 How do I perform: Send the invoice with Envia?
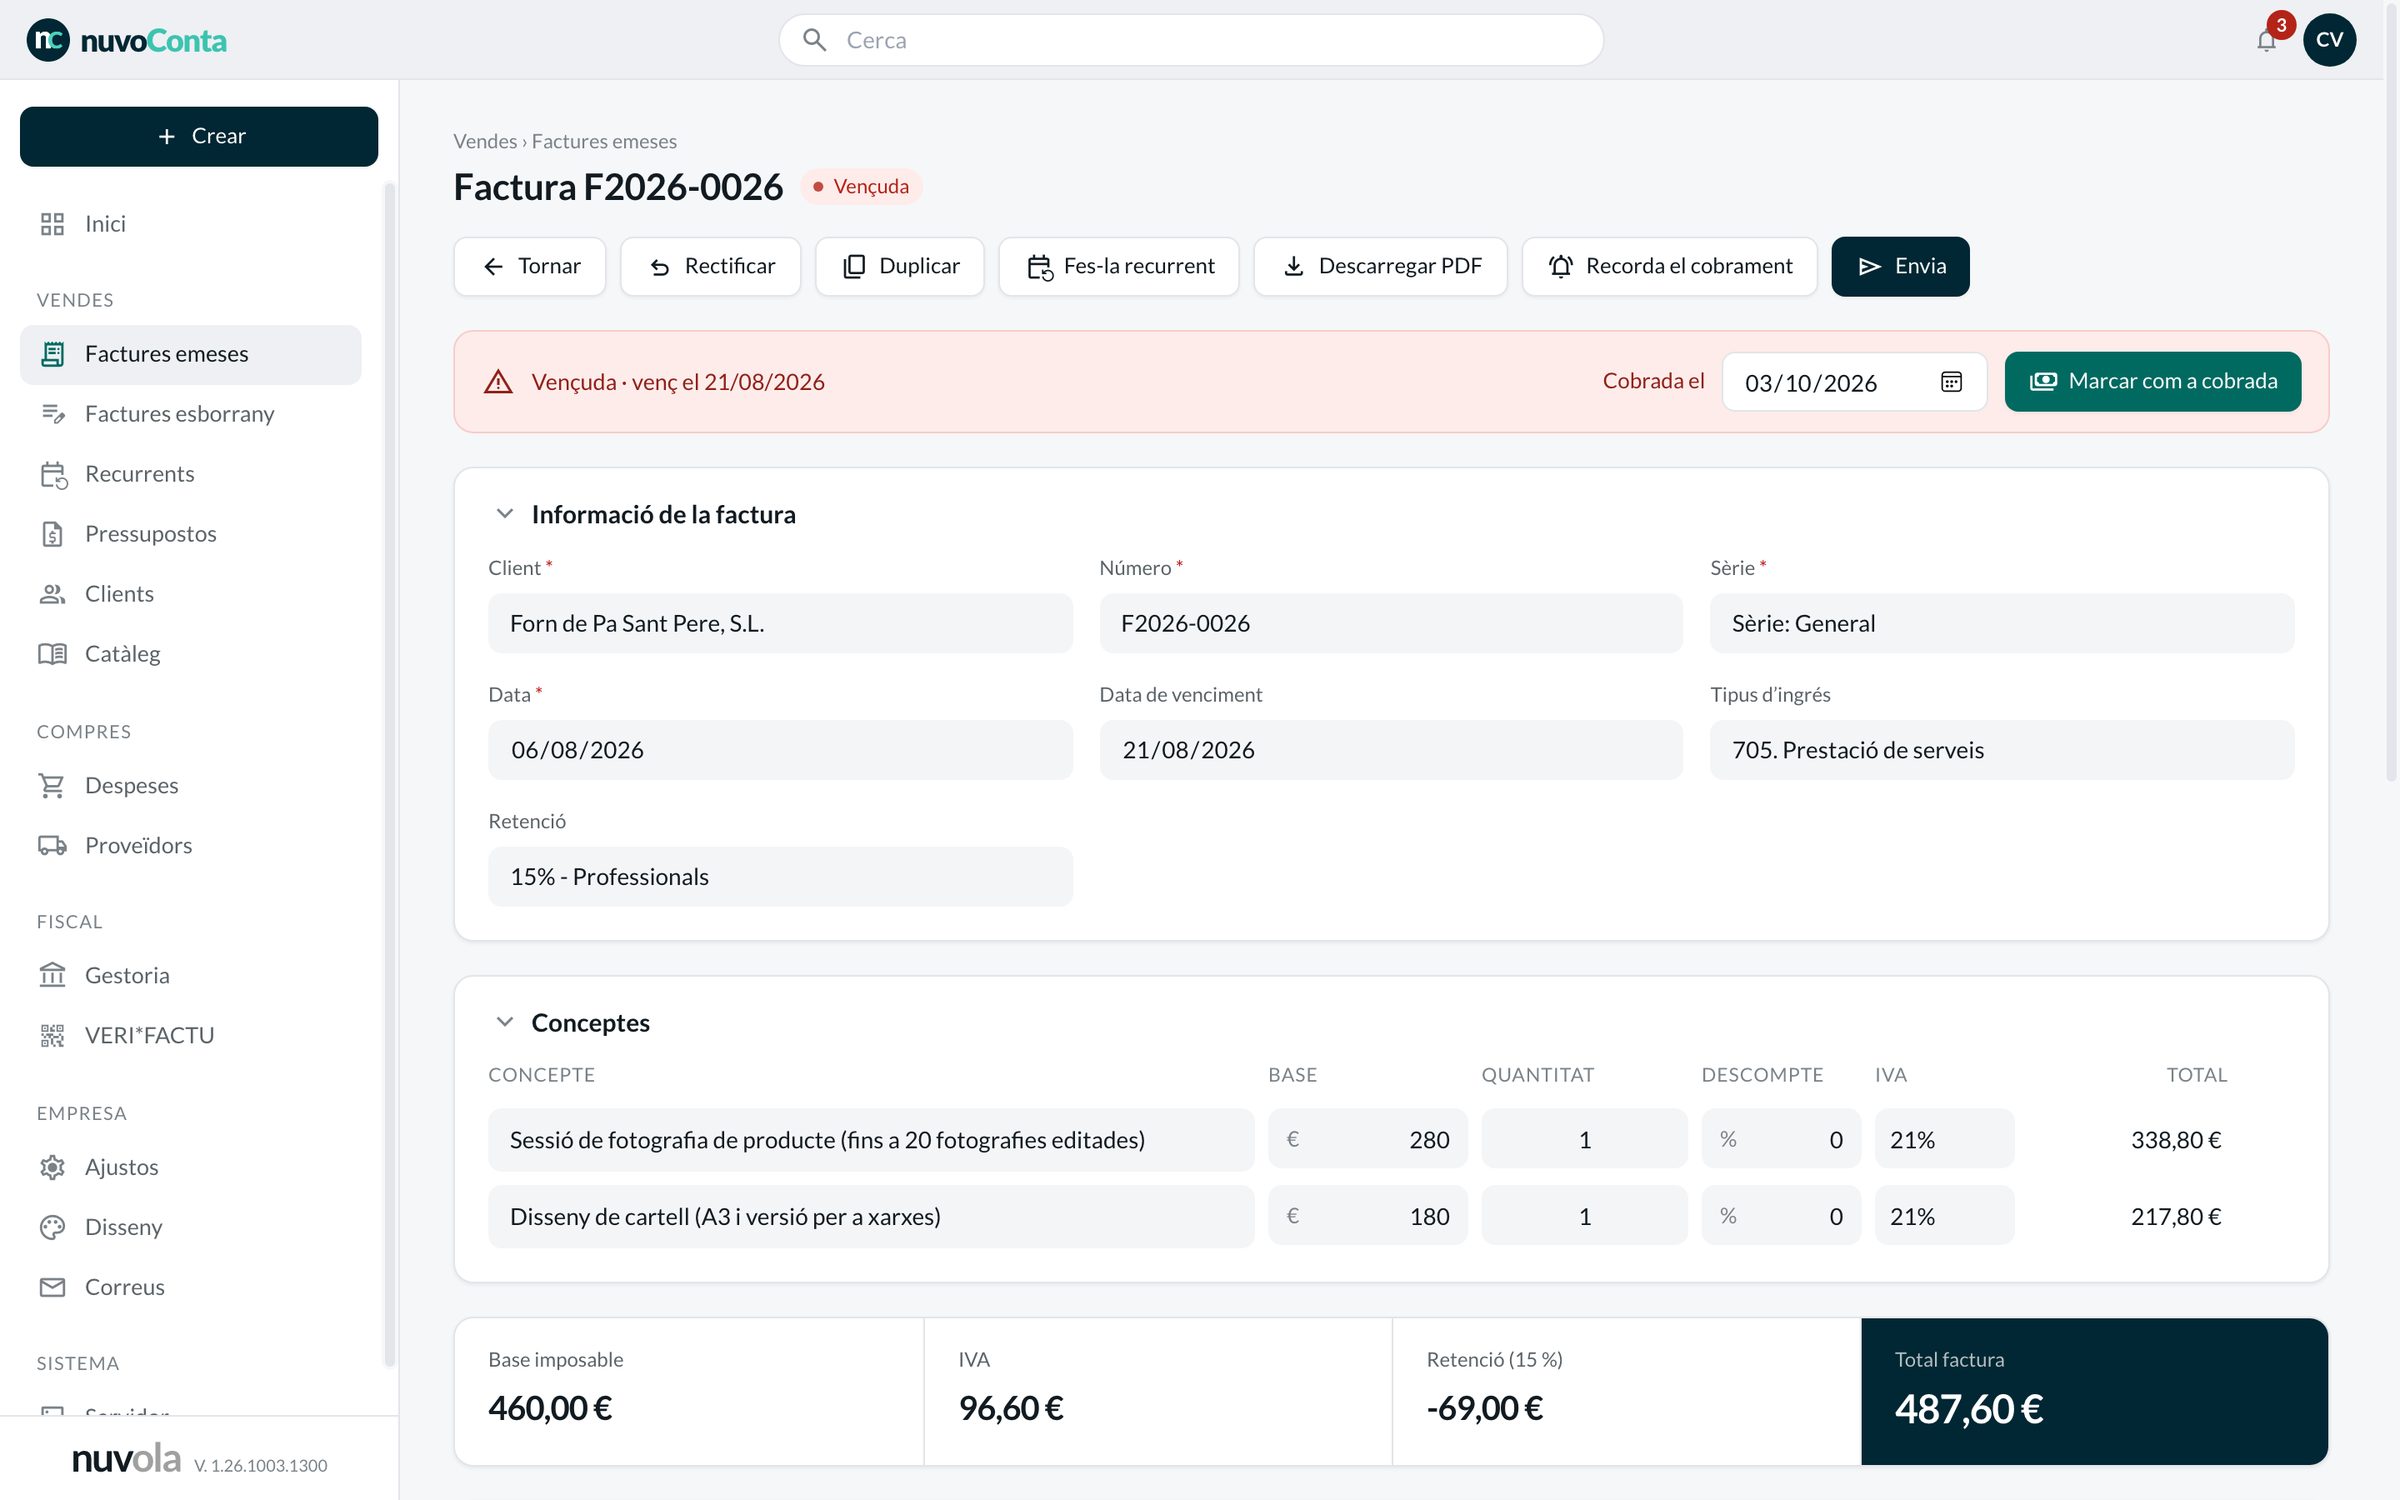click(x=1901, y=266)
